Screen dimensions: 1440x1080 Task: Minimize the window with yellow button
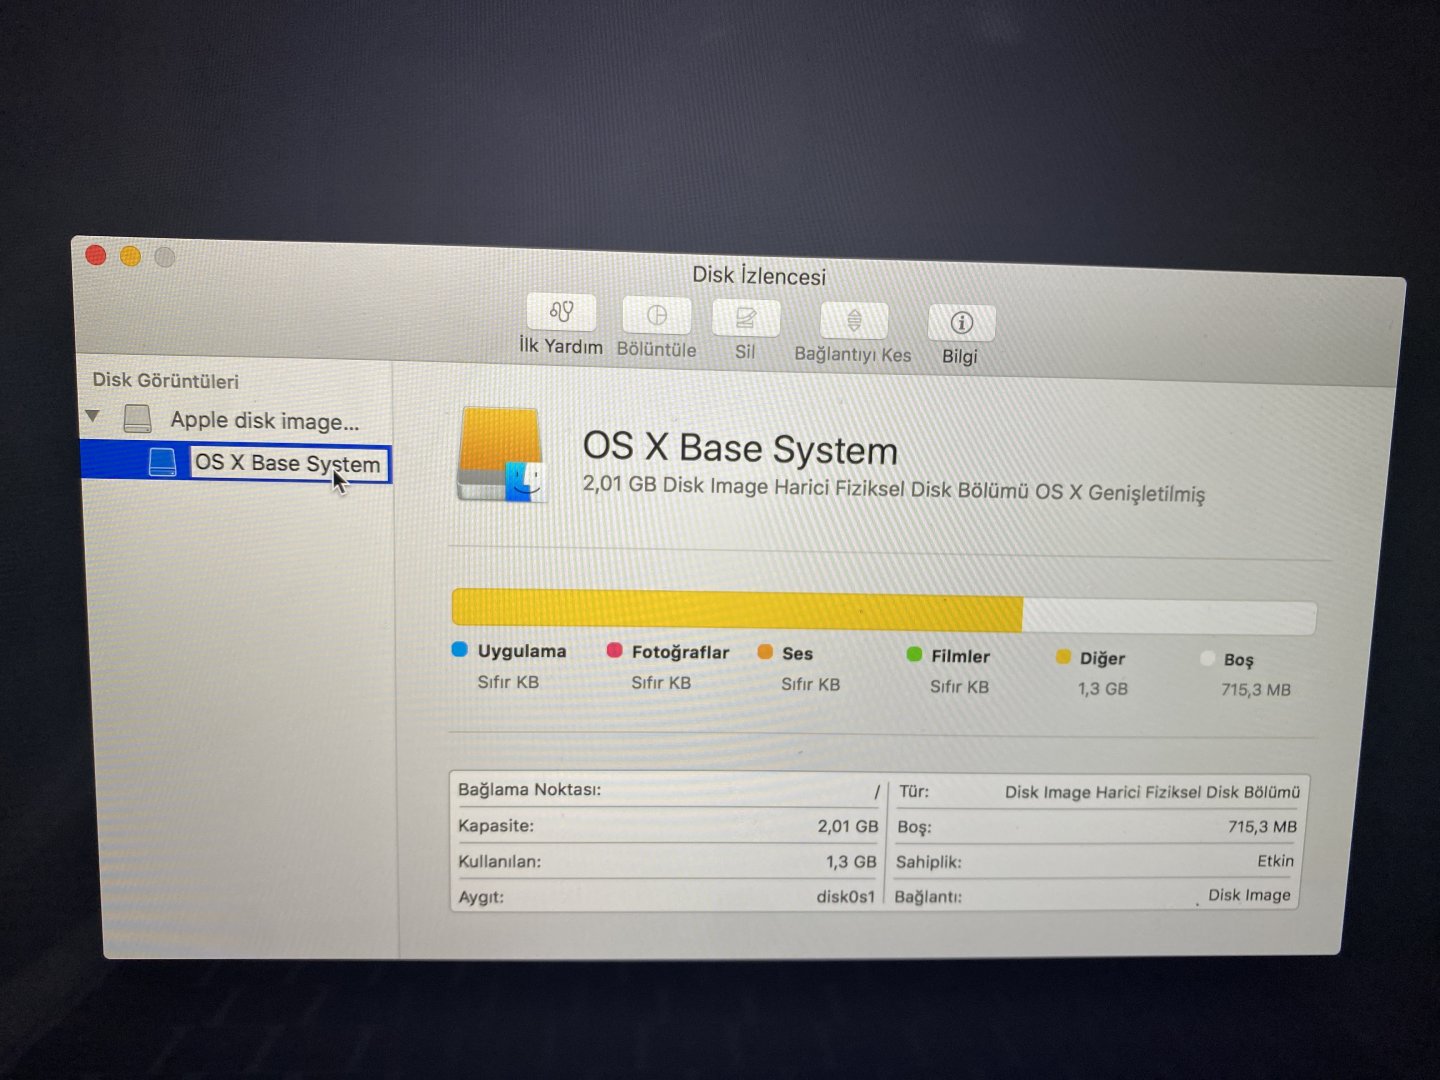(131, 256)
